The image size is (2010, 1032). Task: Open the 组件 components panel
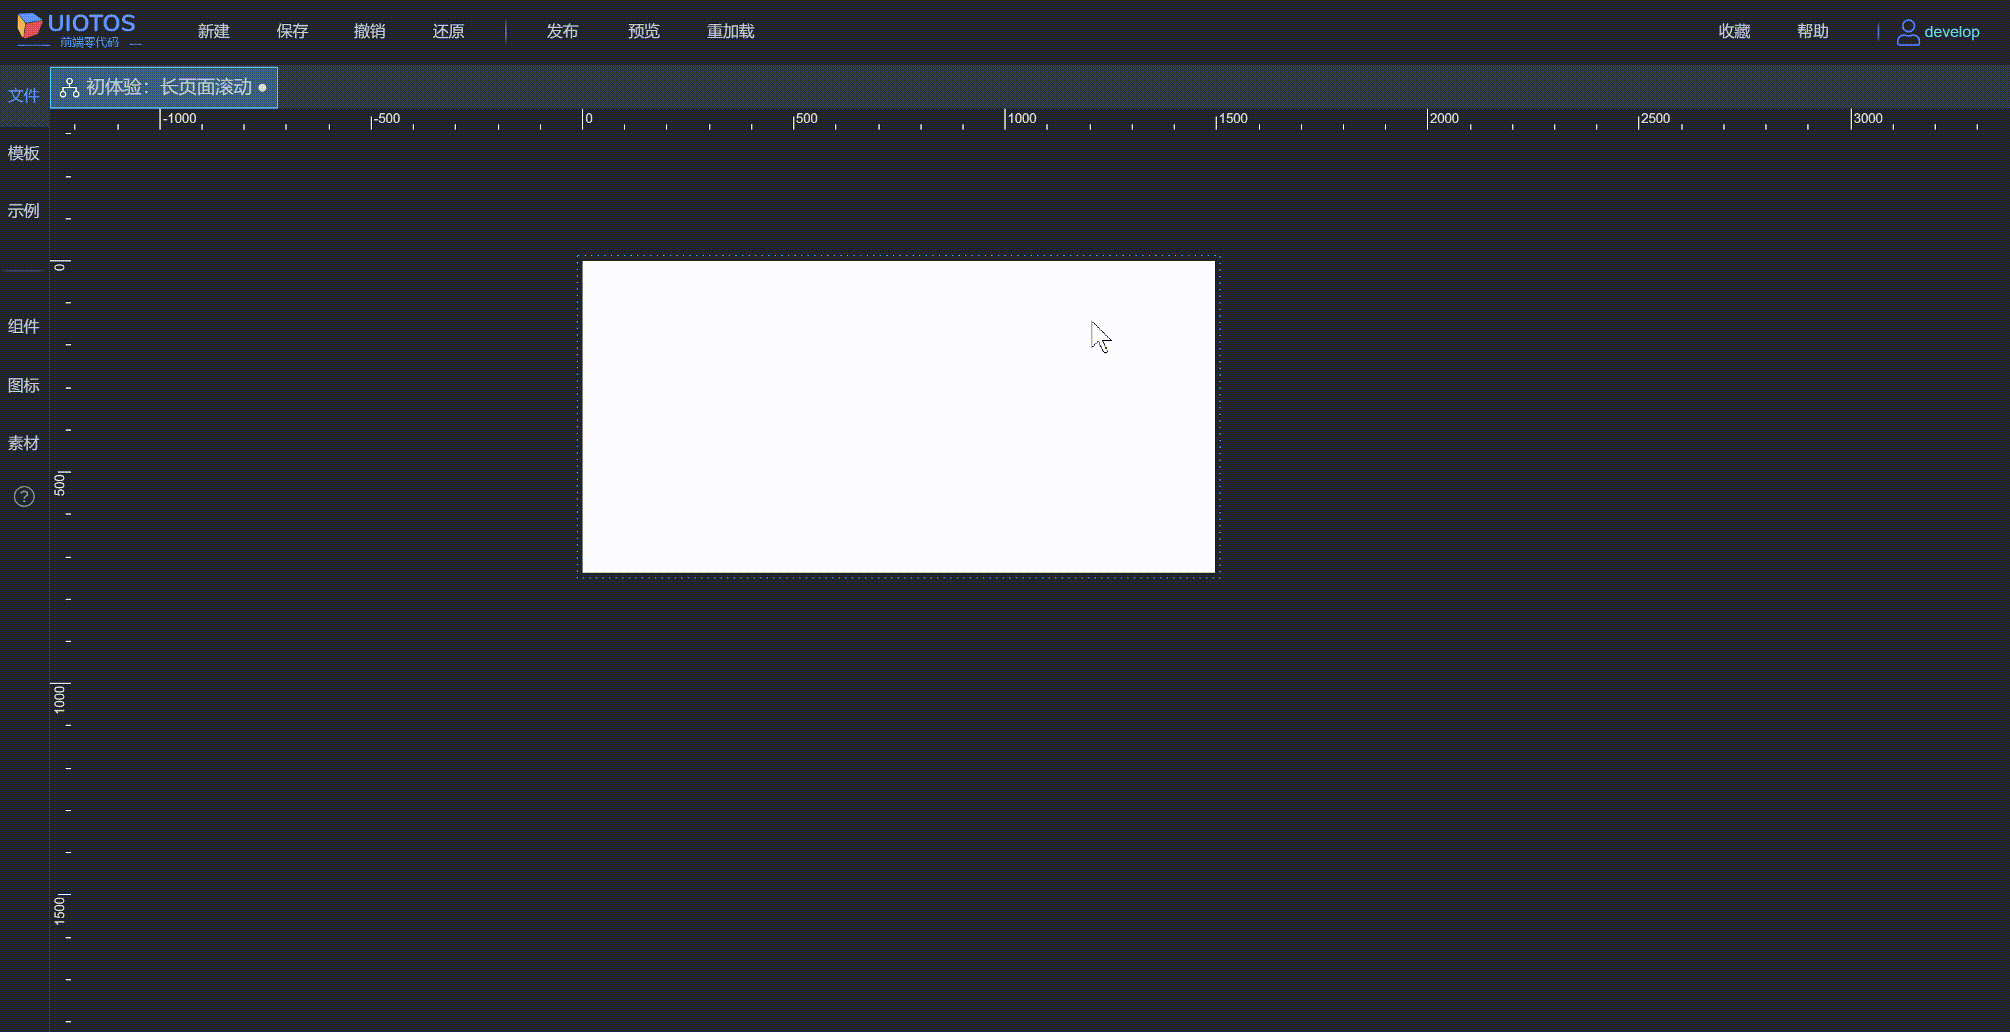click(23, 326)
